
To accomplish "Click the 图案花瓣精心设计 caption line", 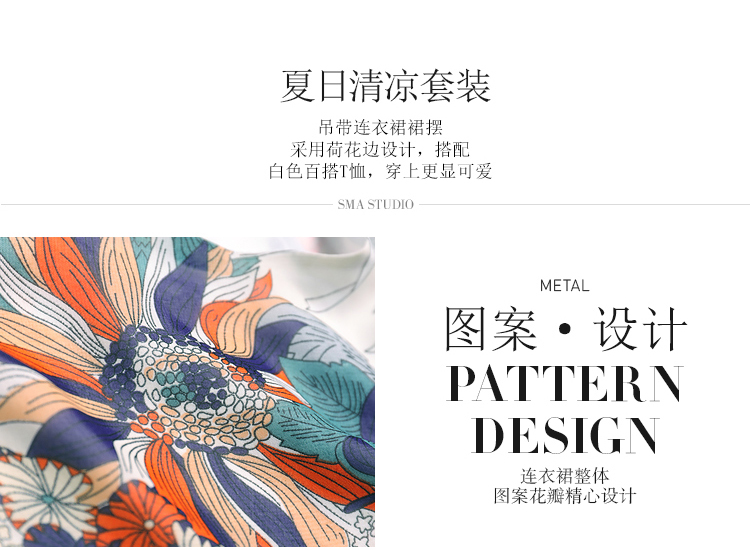I will 565,496.
